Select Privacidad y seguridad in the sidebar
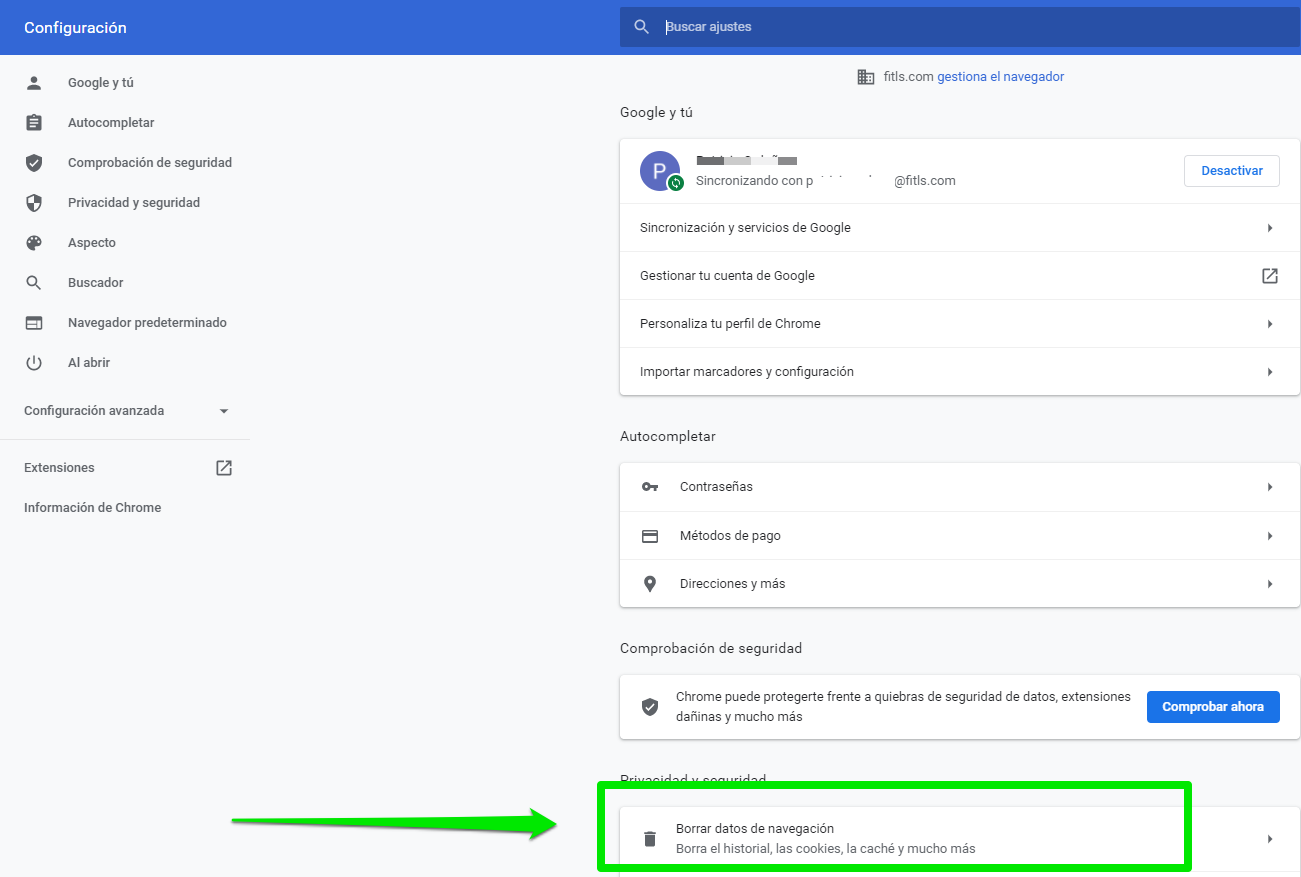This screenshot has height=877, width=1301. pyautogui.click(x=134, y=203)
